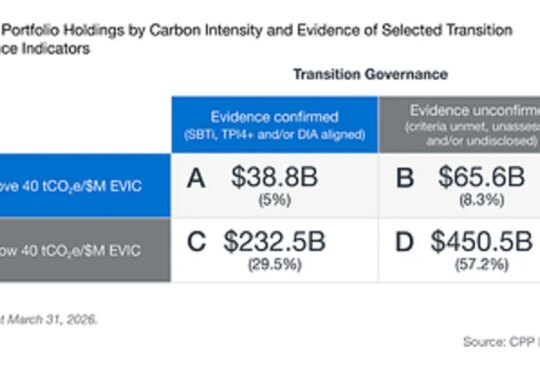Click the (57.2%) percentage label
Screen dimensions: 540x370
tap(482, 265)
